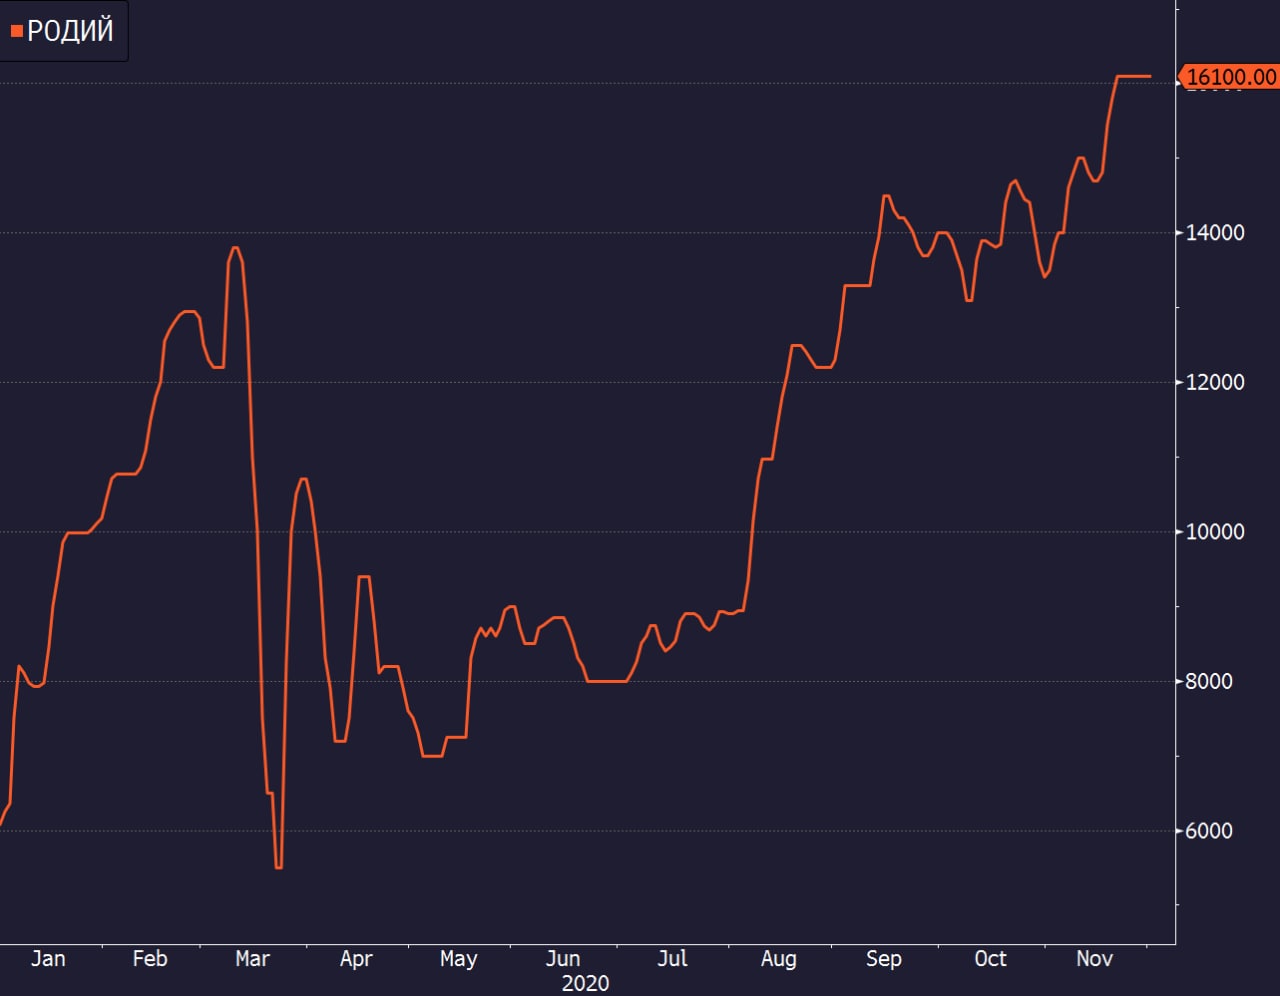Click the Aug month label
The image size is (1280, 996).
point(779,960)
